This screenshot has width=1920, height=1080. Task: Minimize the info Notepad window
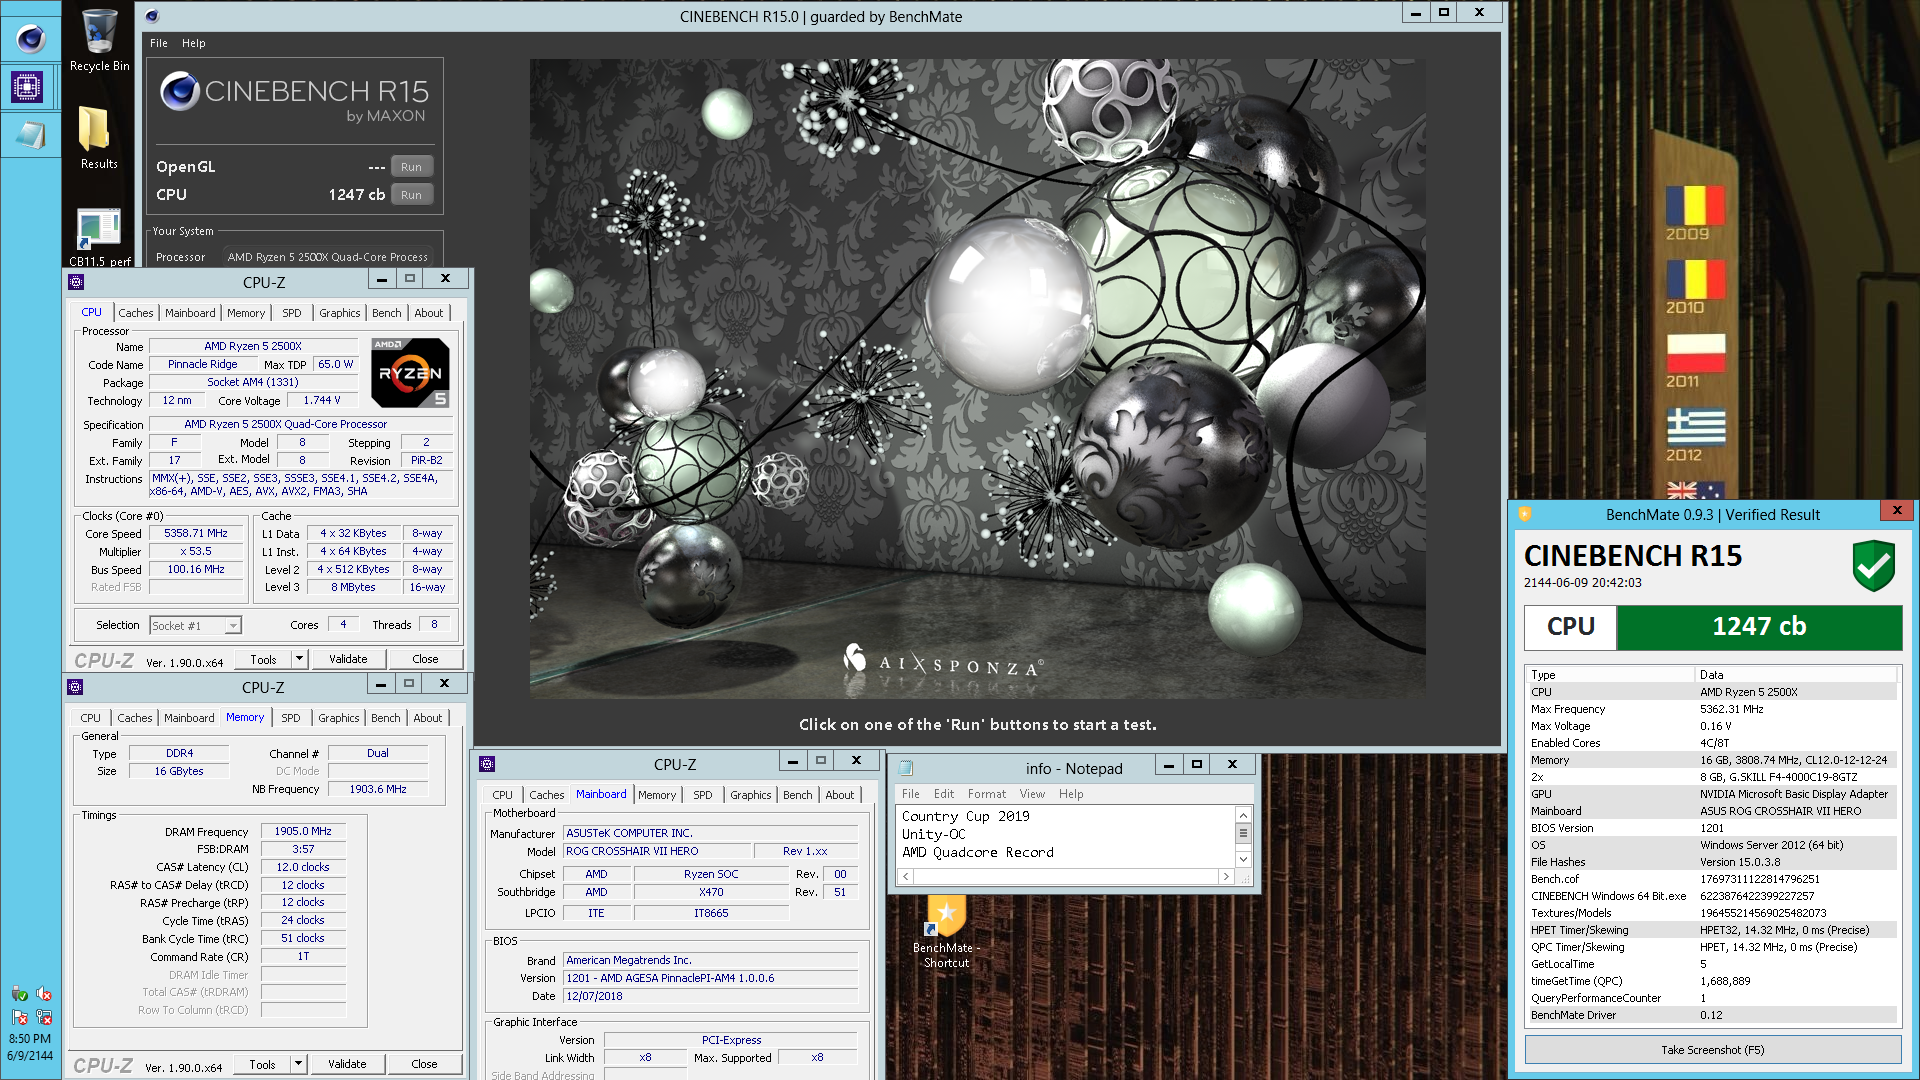[1168, 765]
